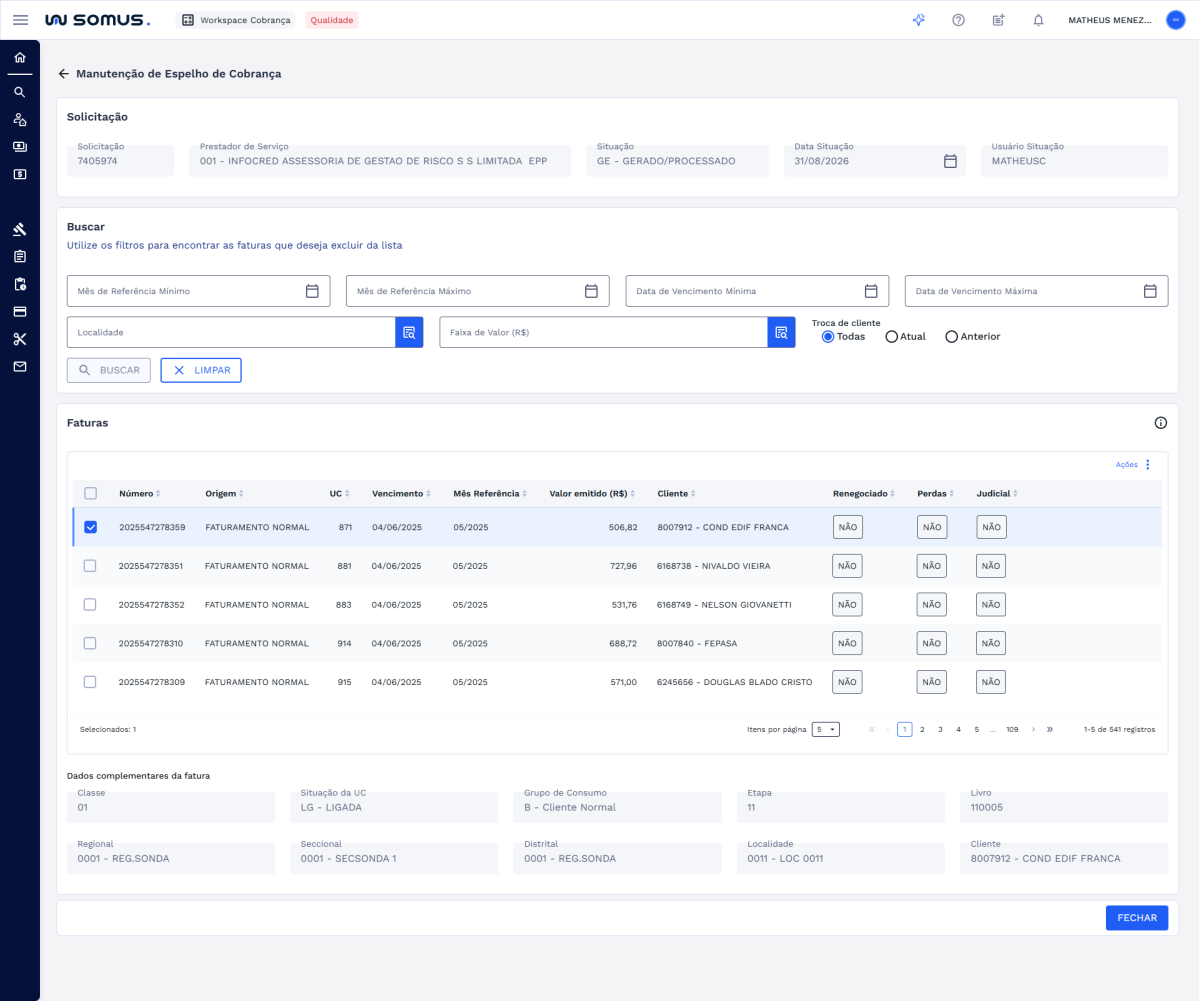This screenshot has width=1199, height=1001.
Task: Go to home in sidebar
Action: click(x=20, y=57)
